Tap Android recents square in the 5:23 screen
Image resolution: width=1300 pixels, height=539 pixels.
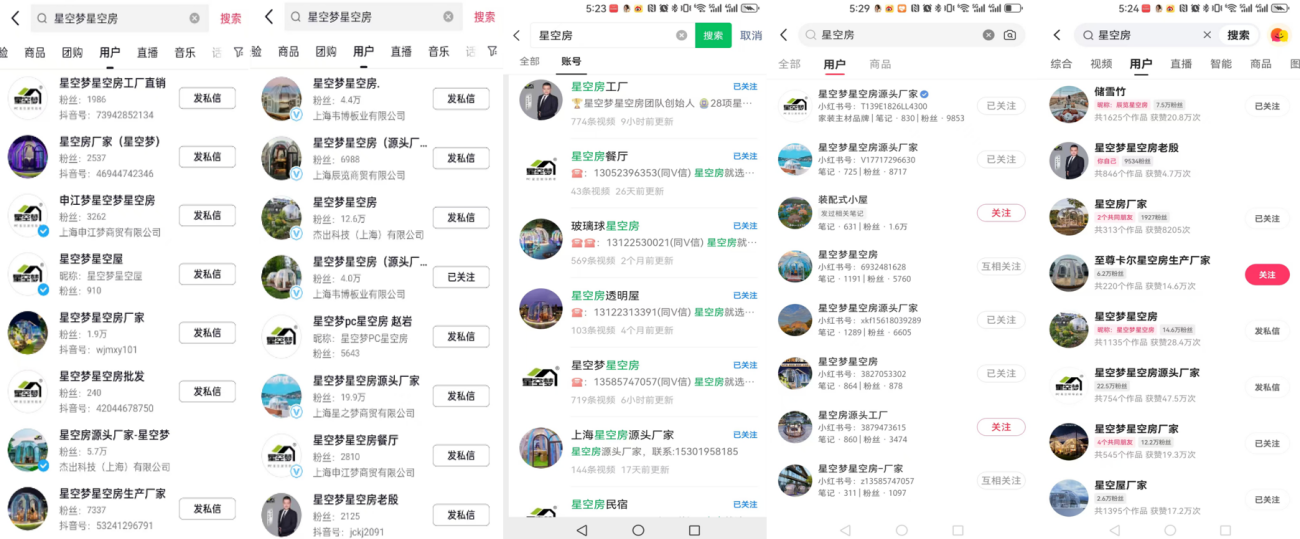694,530
